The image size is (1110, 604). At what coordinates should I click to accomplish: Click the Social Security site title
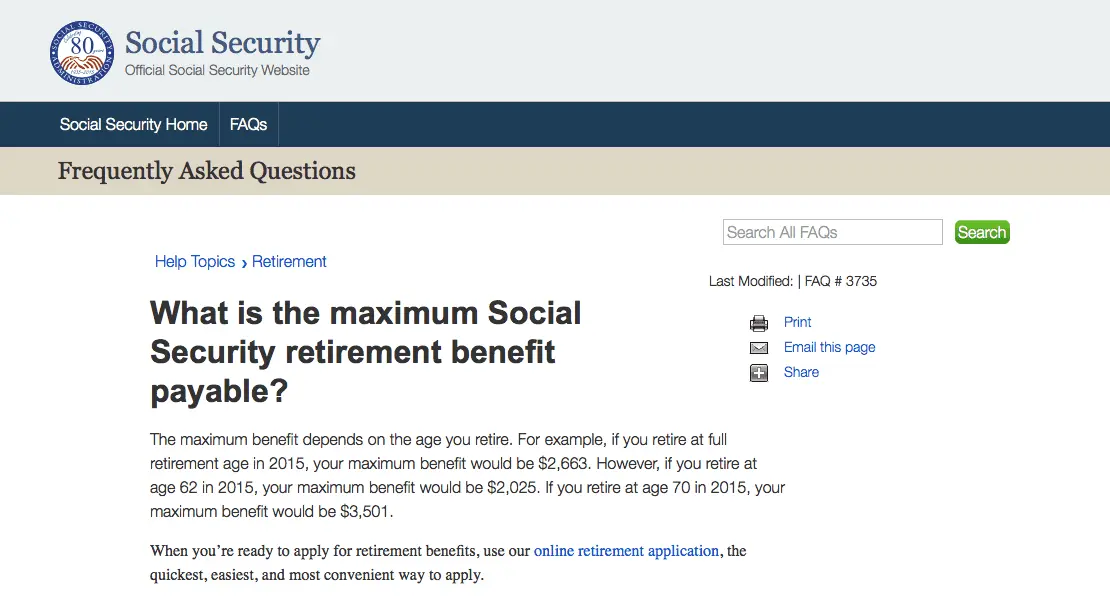[x=222, y=44]
